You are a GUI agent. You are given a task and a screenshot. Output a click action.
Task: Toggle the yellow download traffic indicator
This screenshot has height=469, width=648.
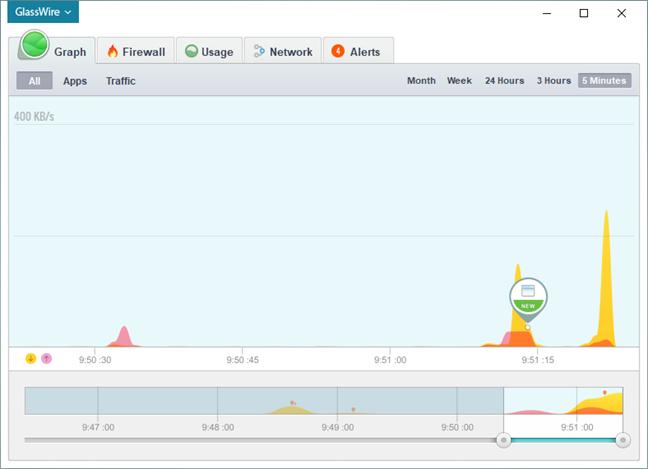[x=31, y=358]
